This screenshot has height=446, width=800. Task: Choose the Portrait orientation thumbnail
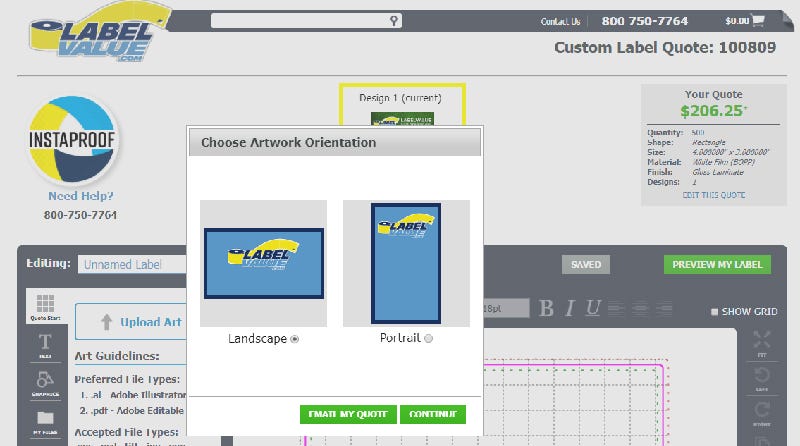pos(406,263)
